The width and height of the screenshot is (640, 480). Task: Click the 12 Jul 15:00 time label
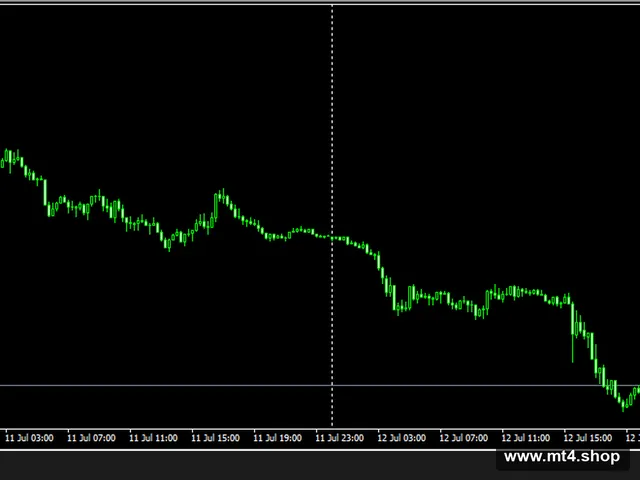point(587,438)
